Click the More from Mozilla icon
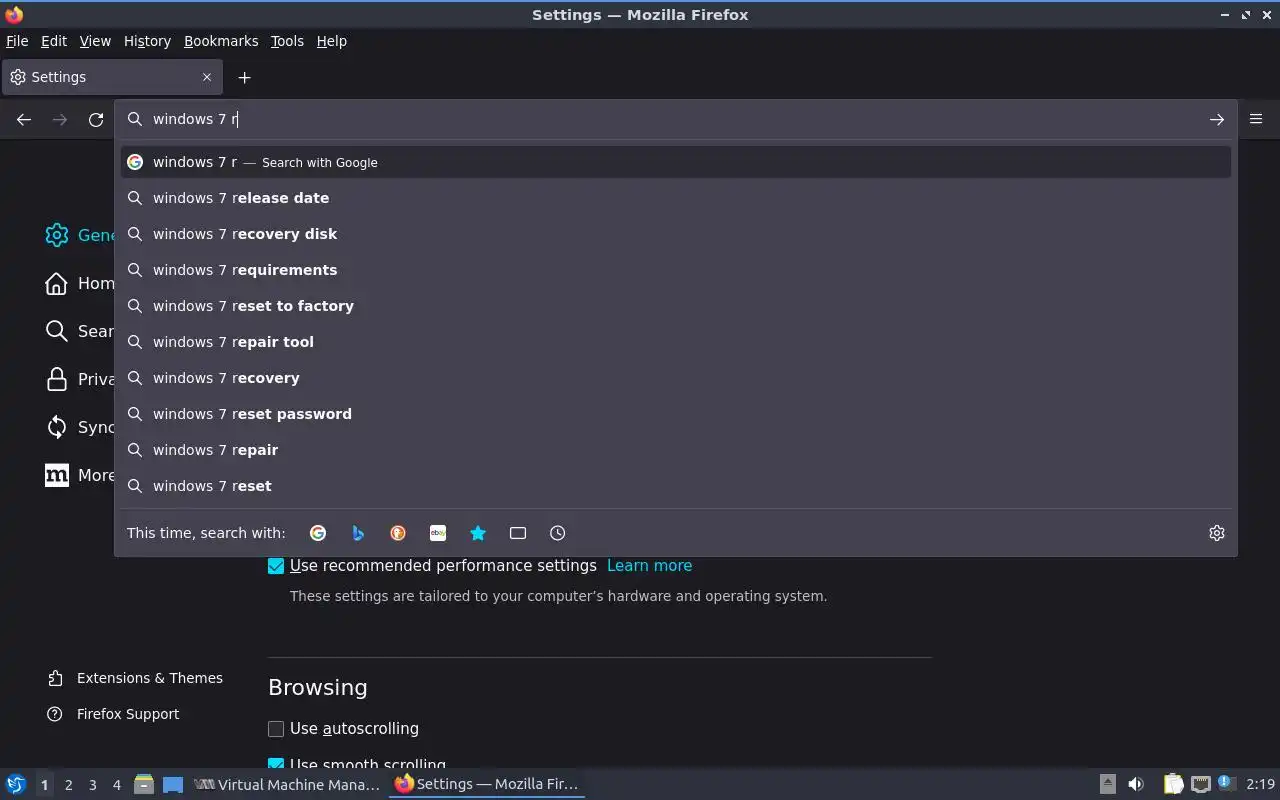 coord(57,475)
